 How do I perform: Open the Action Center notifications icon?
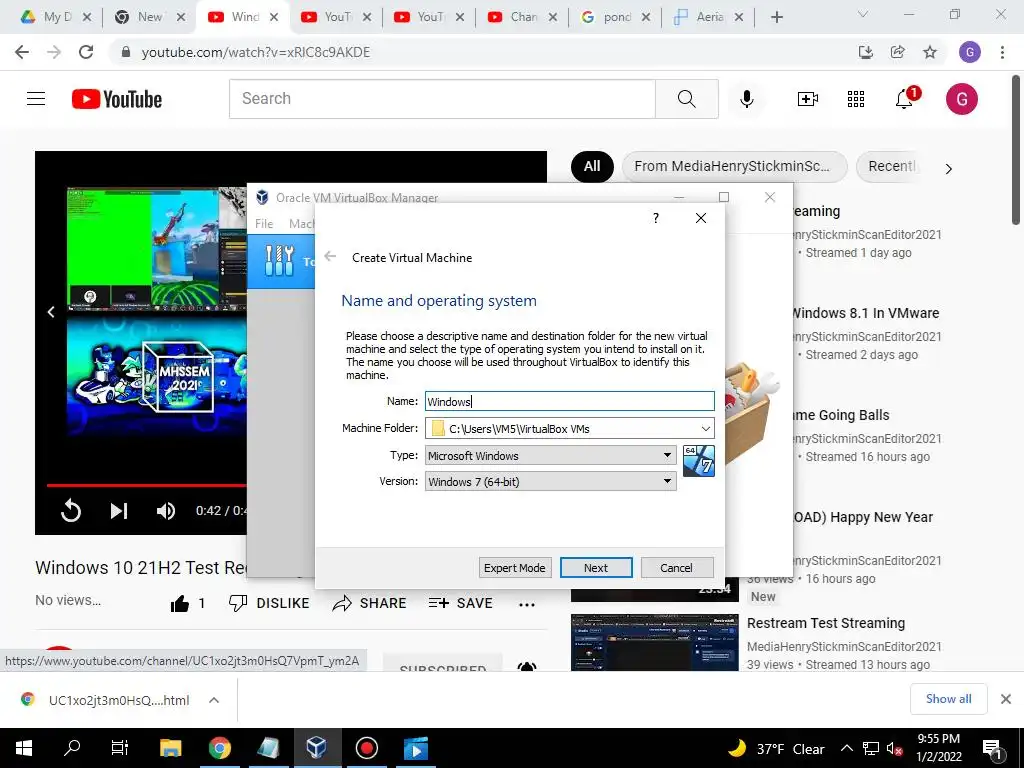tap(993, 749)
